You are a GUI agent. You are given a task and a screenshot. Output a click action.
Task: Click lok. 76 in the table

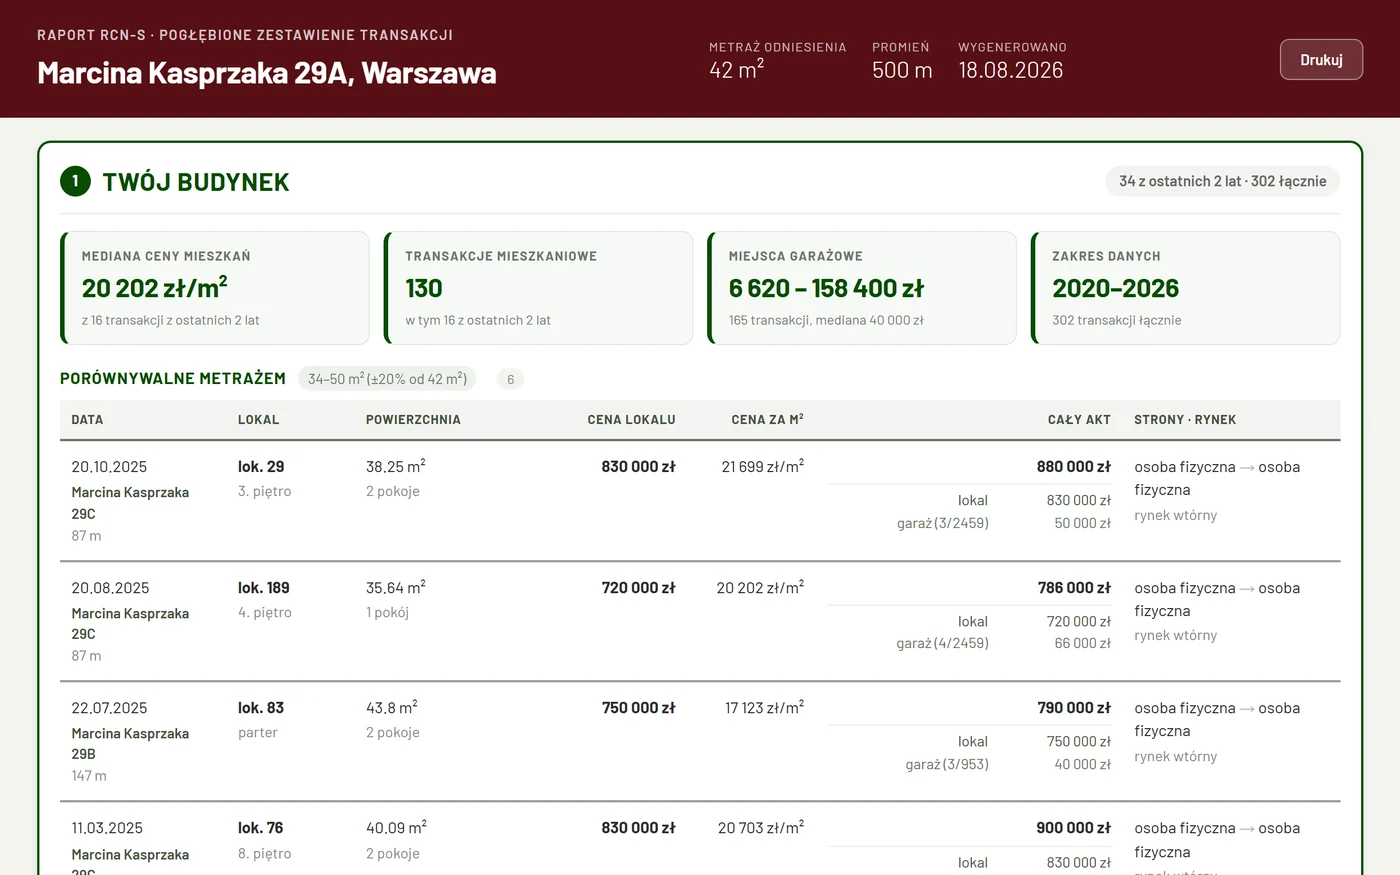tap(261, 828)
